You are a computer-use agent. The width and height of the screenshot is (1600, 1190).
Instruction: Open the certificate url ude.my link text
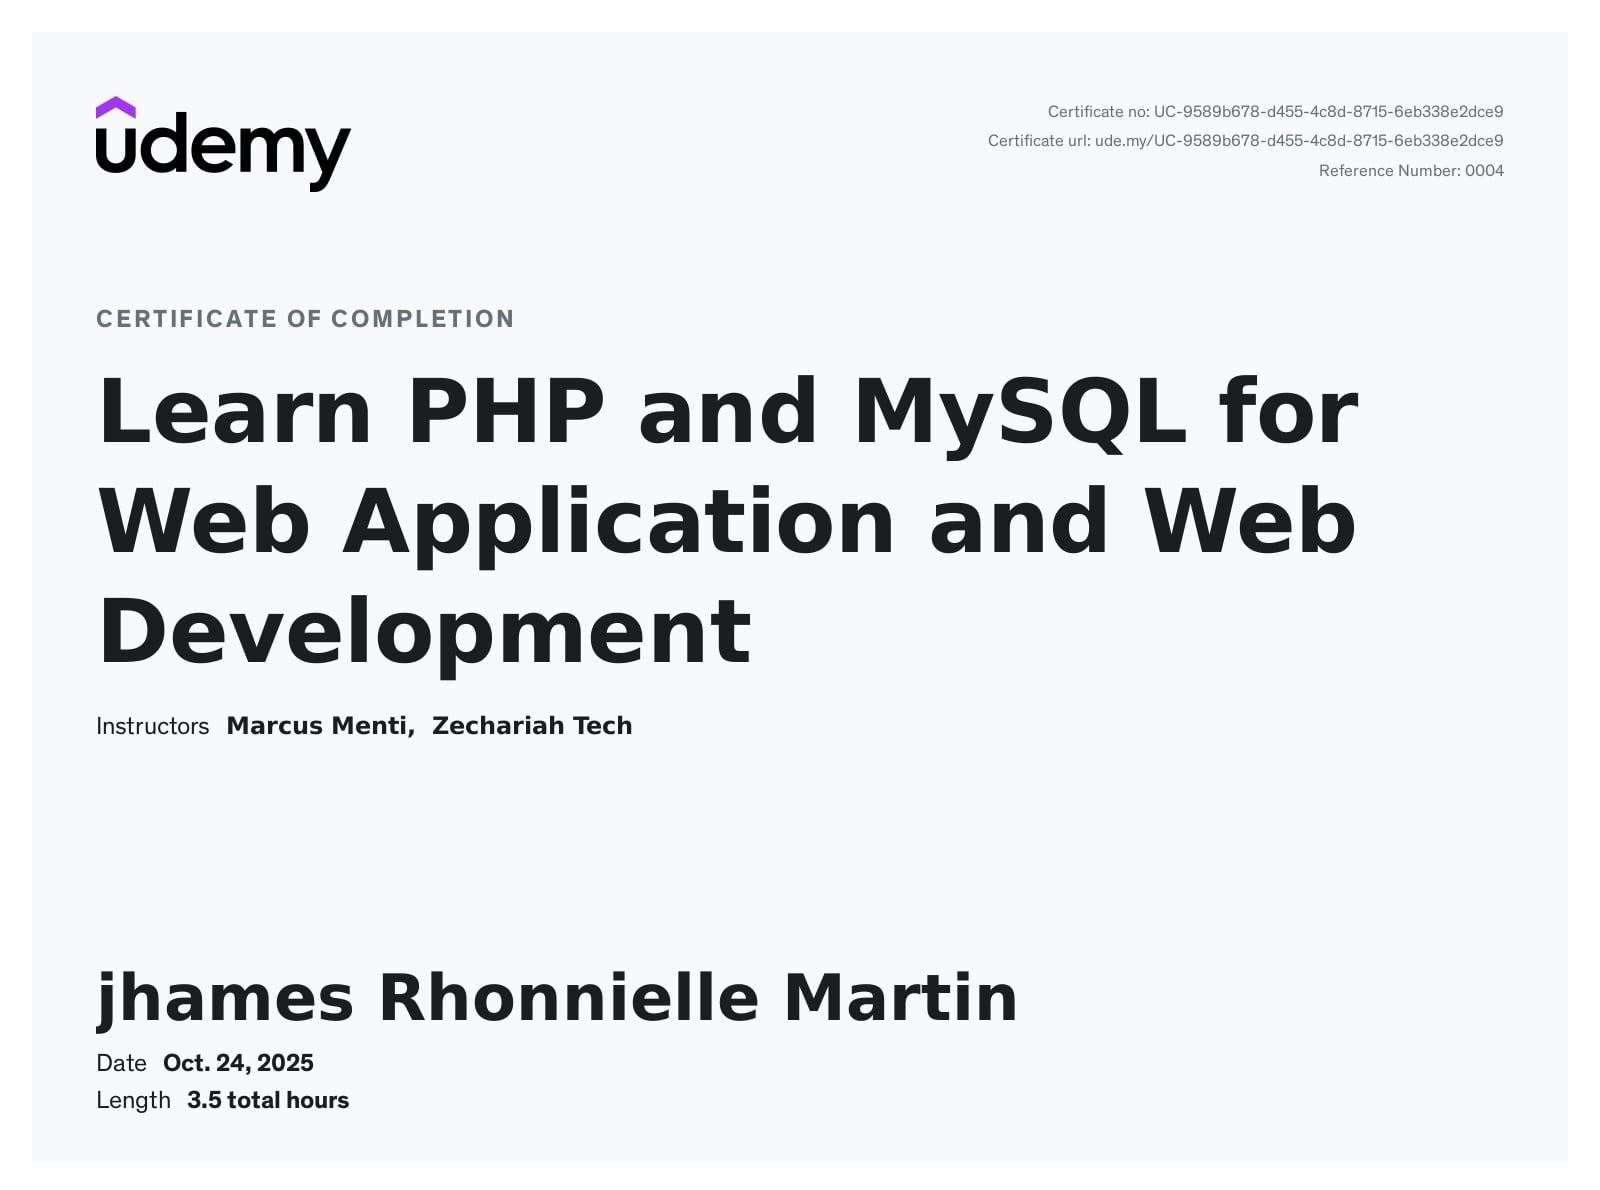[x=1299, y=140]
